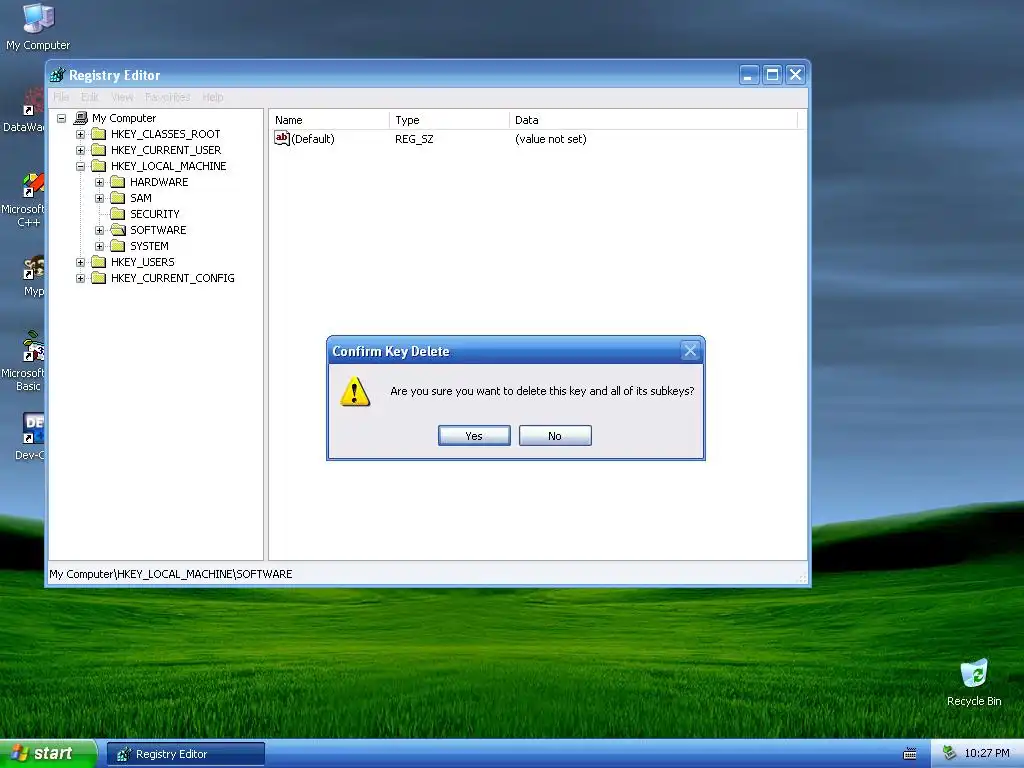Viewport: 1024px width, 768px height.
Task: Click the system tray icon beside clock
Action: coord(949,754)
